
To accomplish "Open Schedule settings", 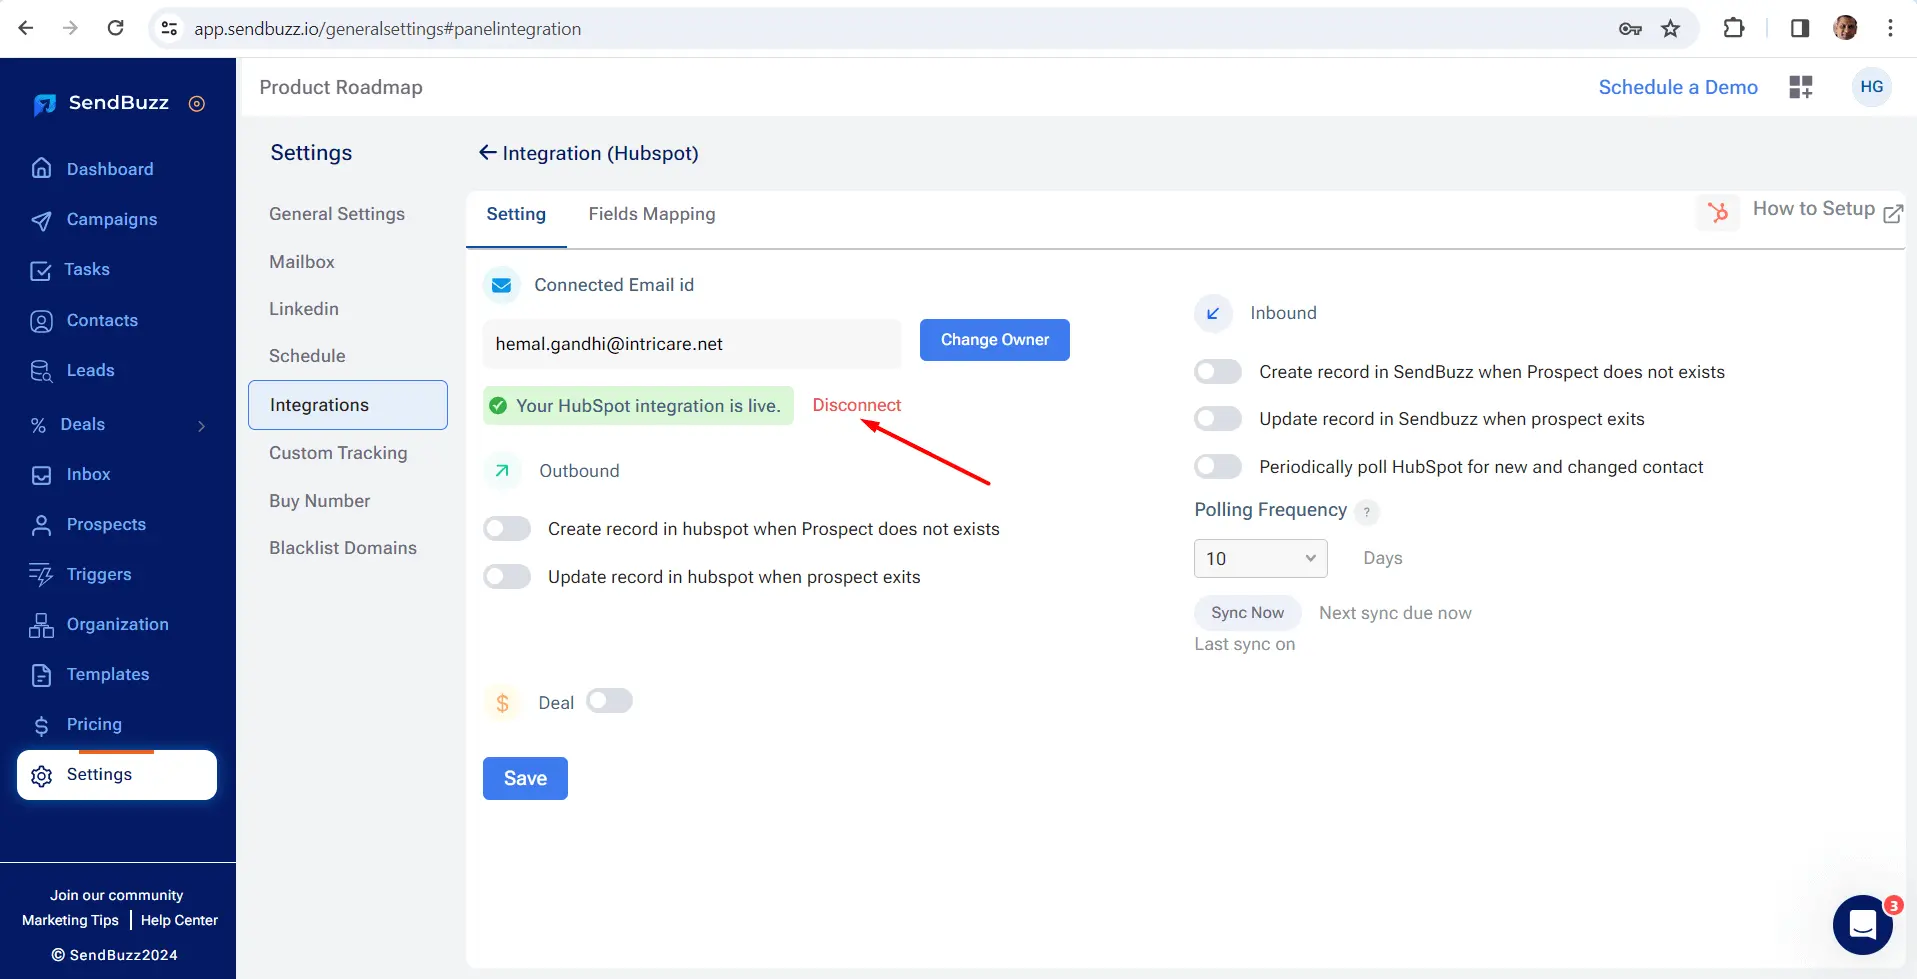I will pyautogui.click(x=307, y=356).
